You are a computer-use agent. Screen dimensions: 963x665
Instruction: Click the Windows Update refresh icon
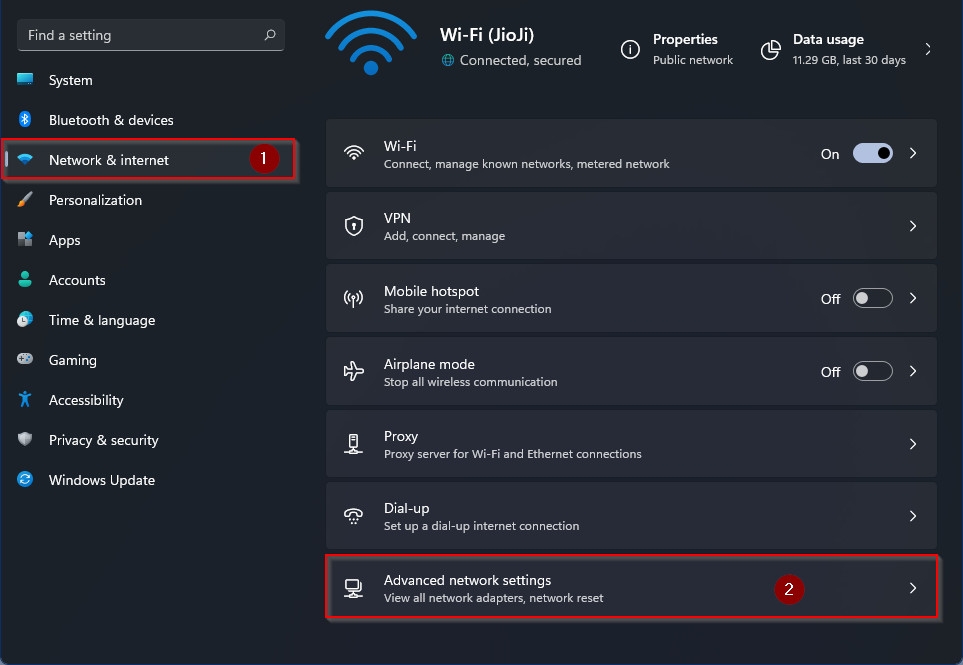pos(25,479)
